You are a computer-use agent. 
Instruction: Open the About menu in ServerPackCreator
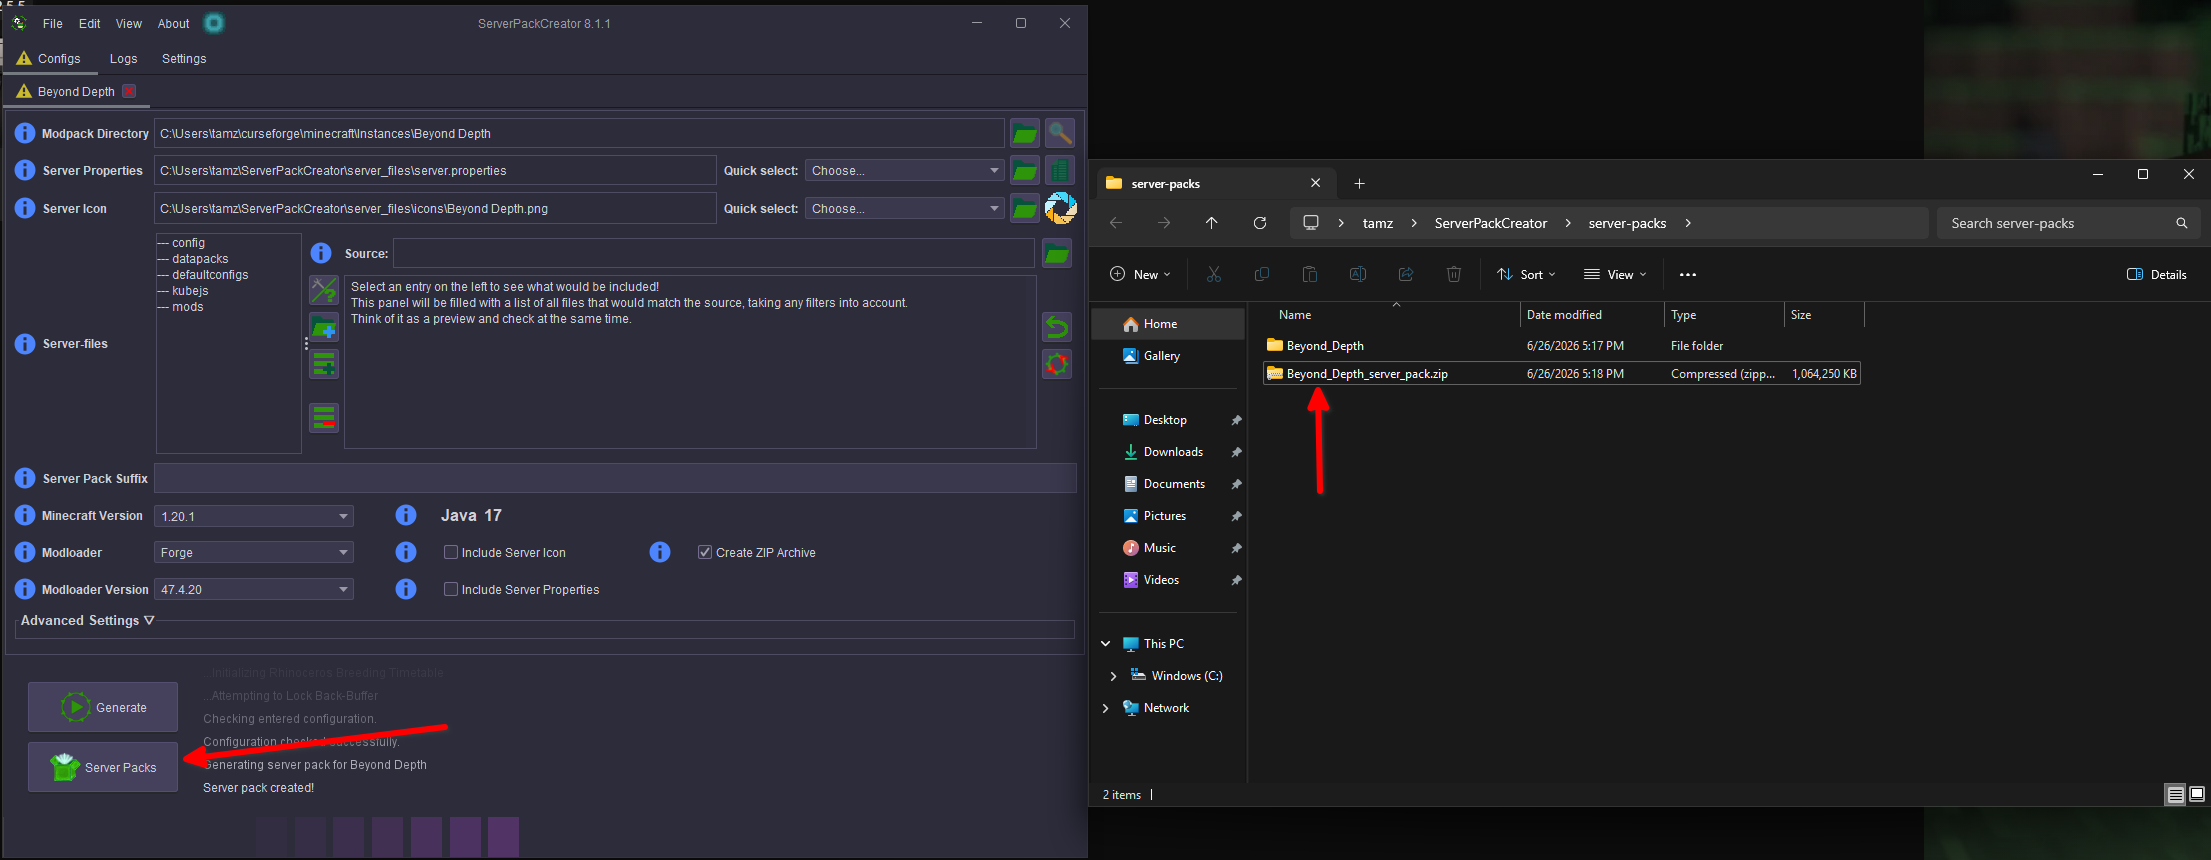(x=174, y=23)
